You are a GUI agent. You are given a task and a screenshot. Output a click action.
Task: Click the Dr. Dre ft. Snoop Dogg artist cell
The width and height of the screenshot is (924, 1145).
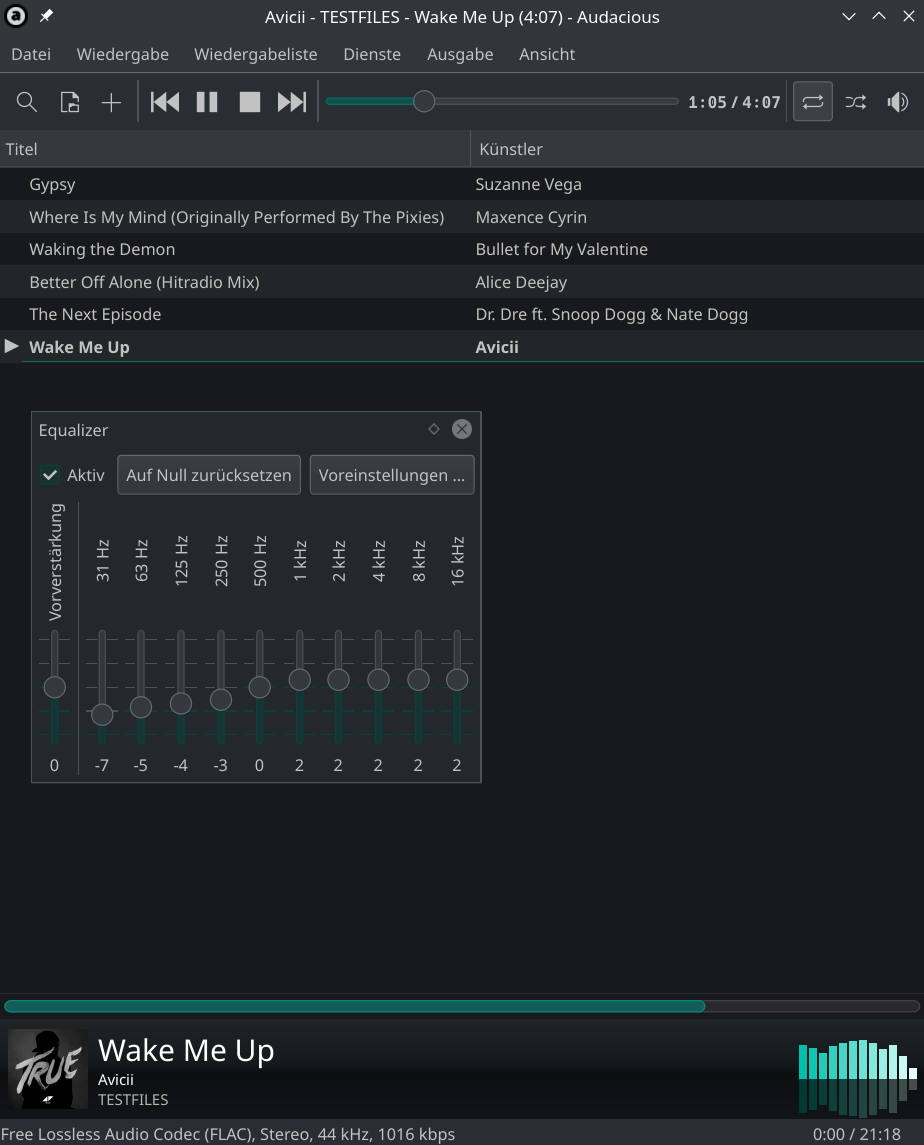(x=612, y=315)
